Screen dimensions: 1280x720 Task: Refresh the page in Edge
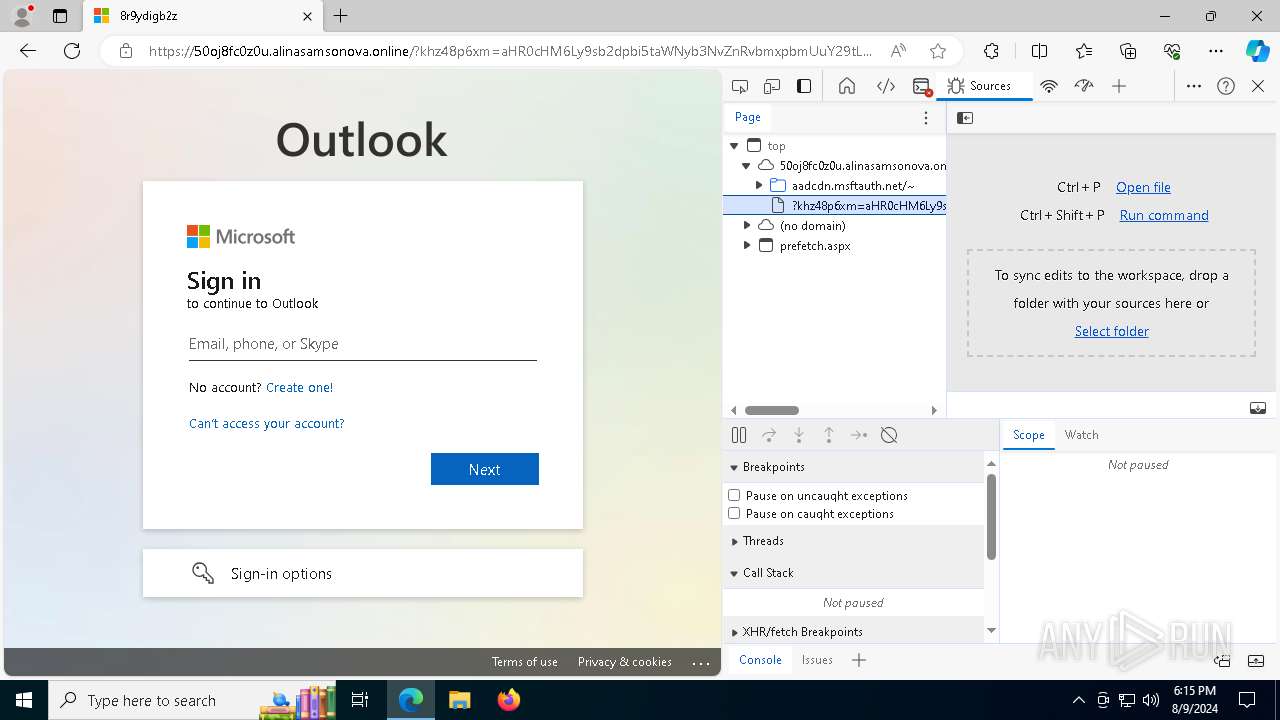coord(72,51)
